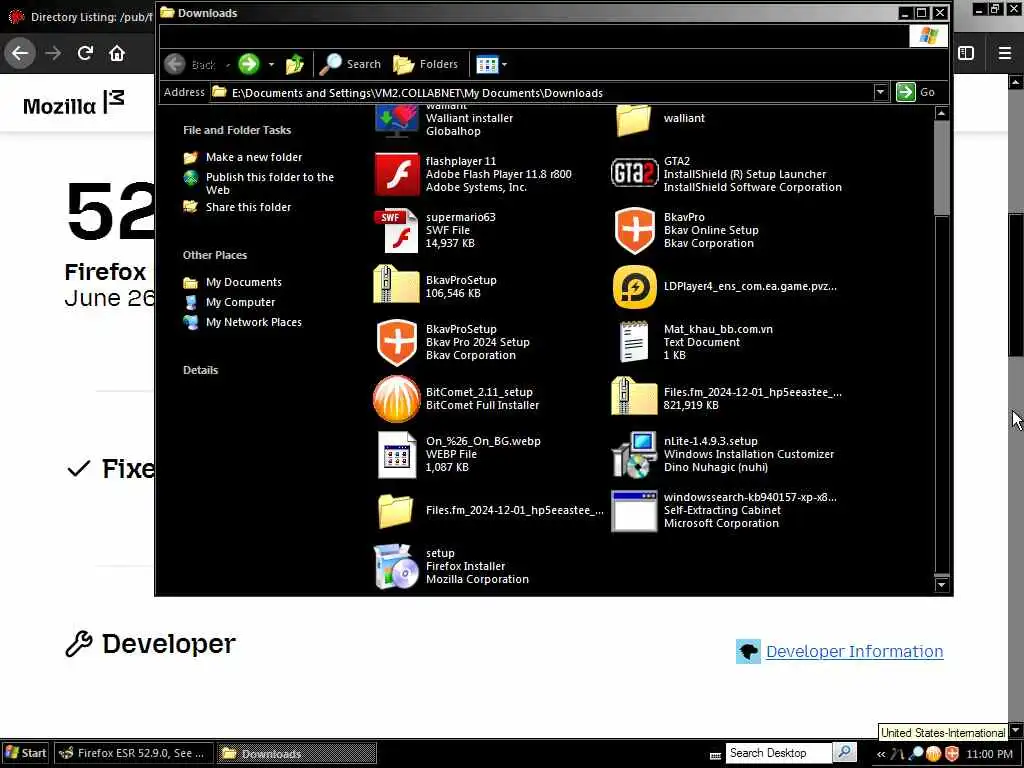Image resolution: width=1024 pixels, height=768 pixels.
Task: Reload the page in Firefox
Action: click(x=85, y=53)
